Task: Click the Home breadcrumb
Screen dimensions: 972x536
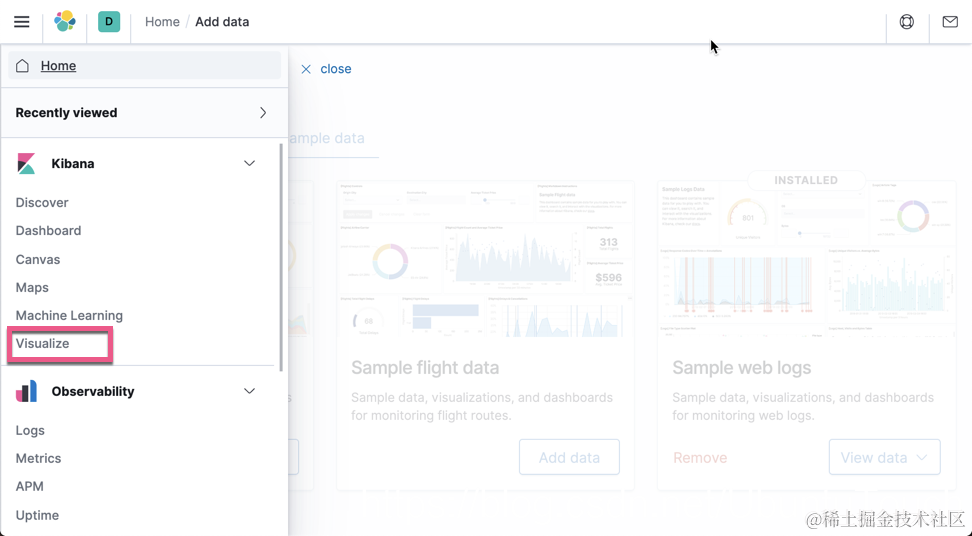Action: [x=162, y=22]
